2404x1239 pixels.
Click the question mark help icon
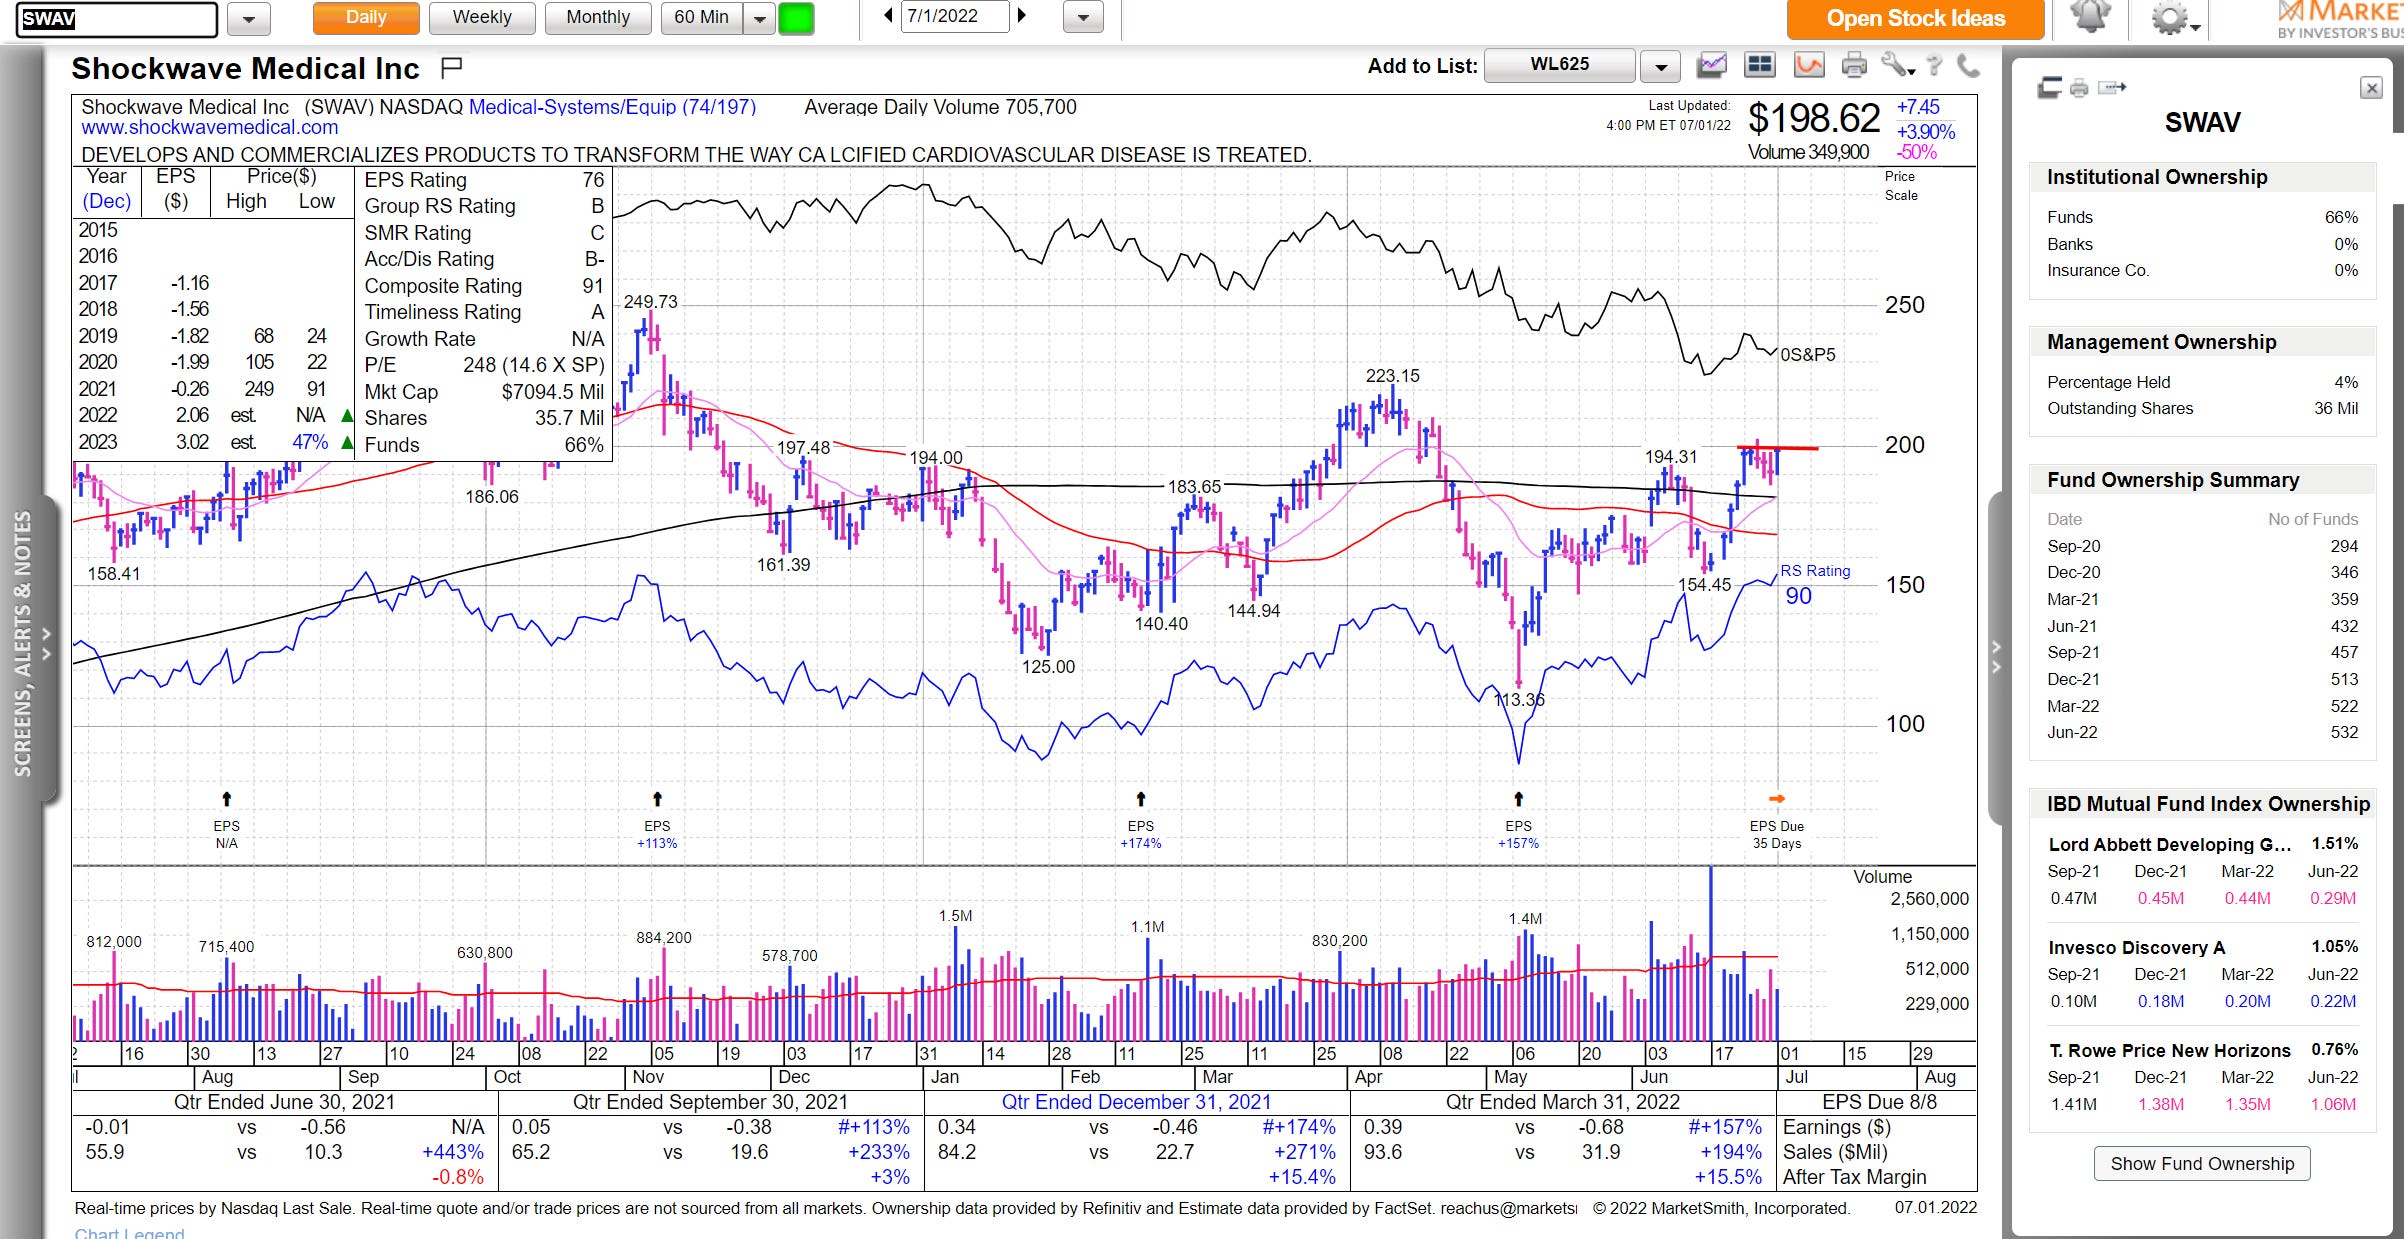tap(1934, 66)
